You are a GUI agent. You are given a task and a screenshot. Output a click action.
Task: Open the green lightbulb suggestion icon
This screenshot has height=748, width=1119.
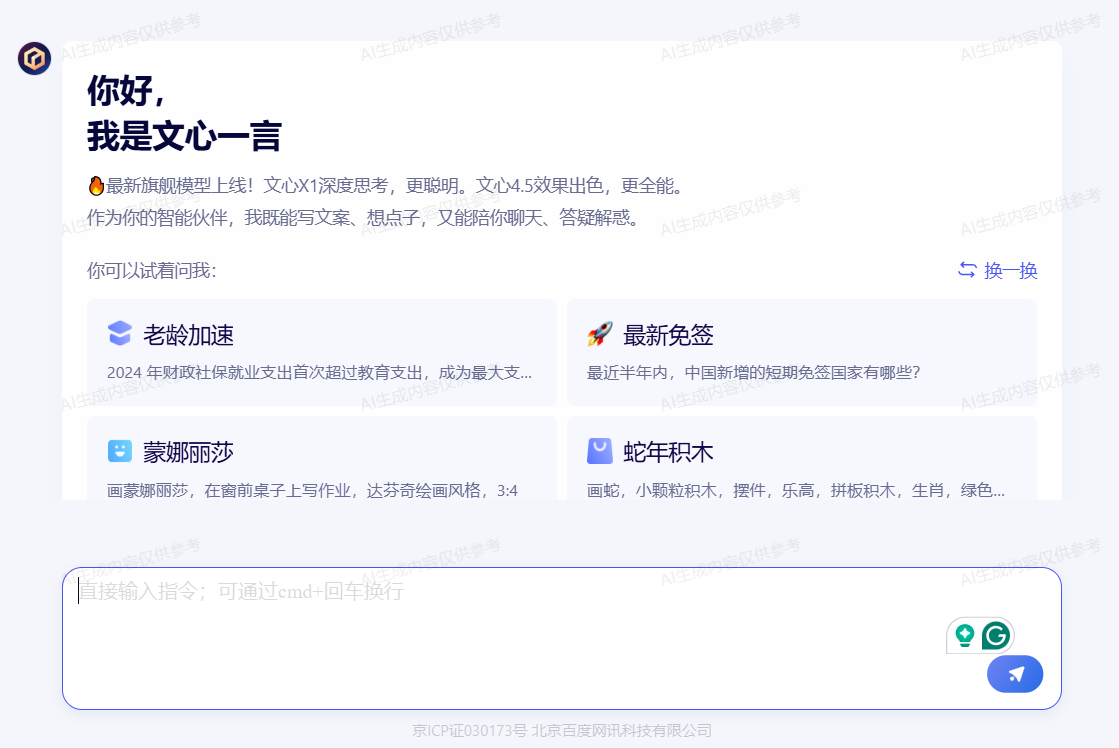coord(963,634)
